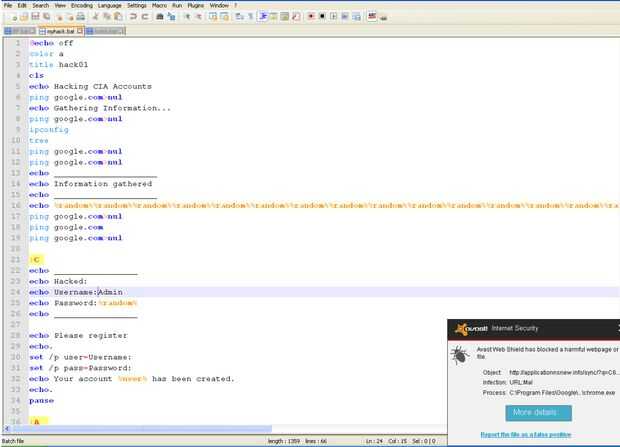Toggle synchronized horizontal scrolling icon
This screenshot has height=447, width=620.
pyautogui.click(x=224, y=17)
